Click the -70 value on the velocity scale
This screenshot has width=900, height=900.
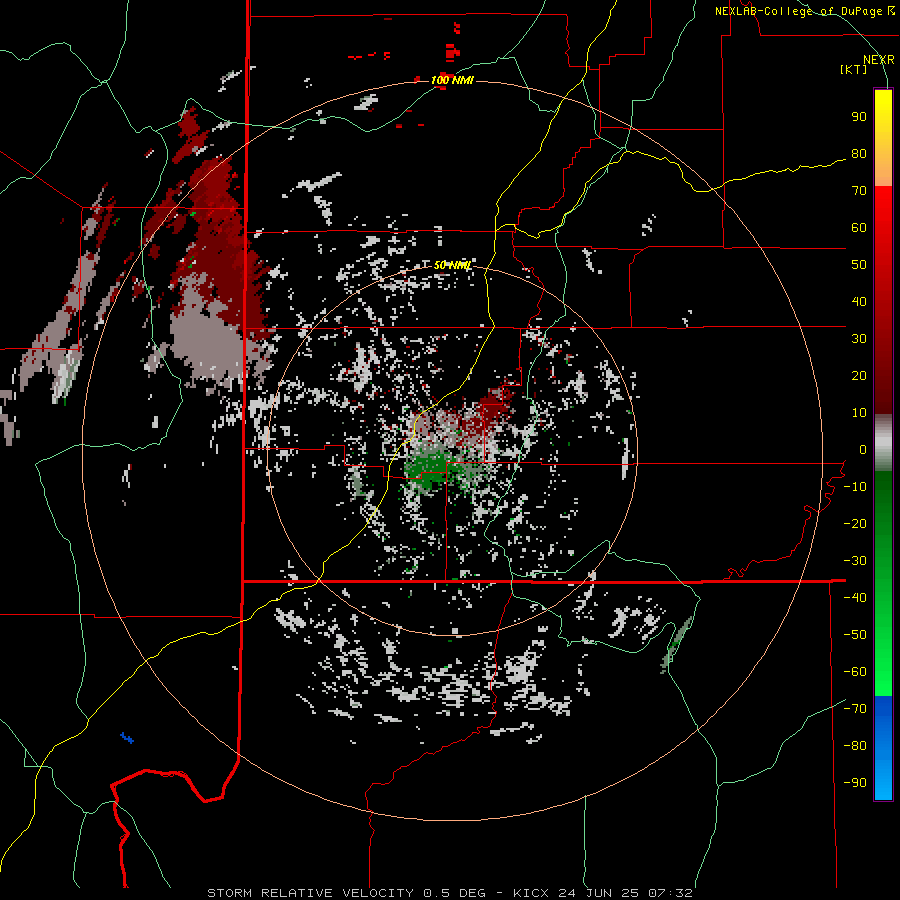tap(855, 709)
